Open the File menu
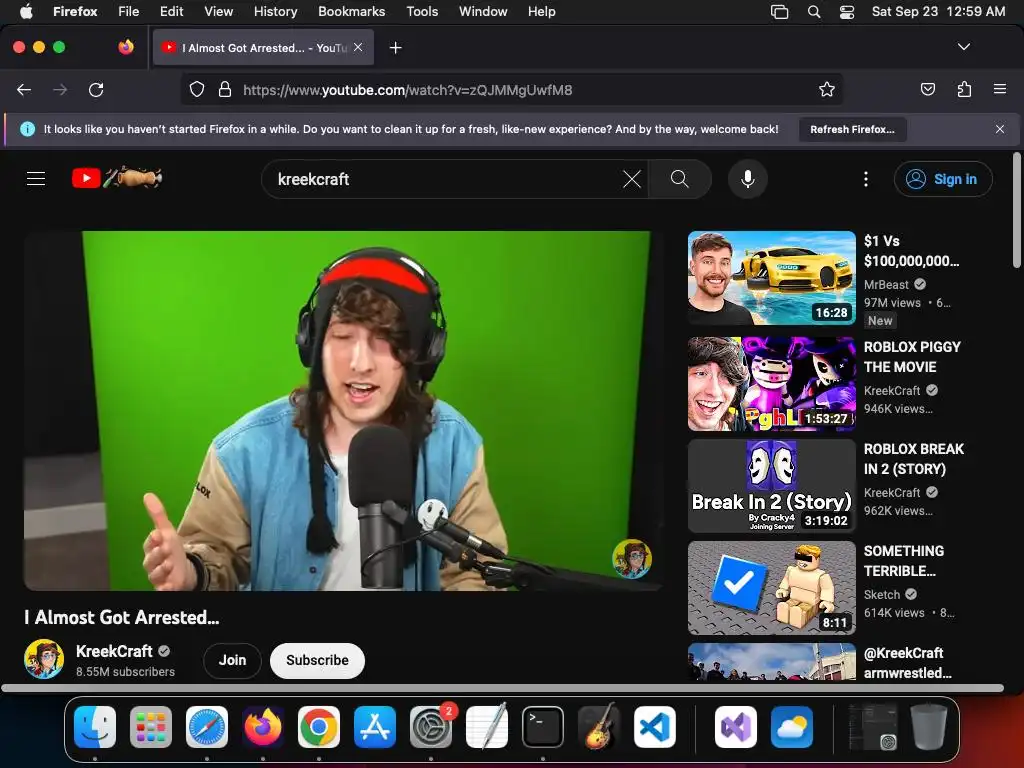Viewport: 1024px width, 768px height. 129,11
